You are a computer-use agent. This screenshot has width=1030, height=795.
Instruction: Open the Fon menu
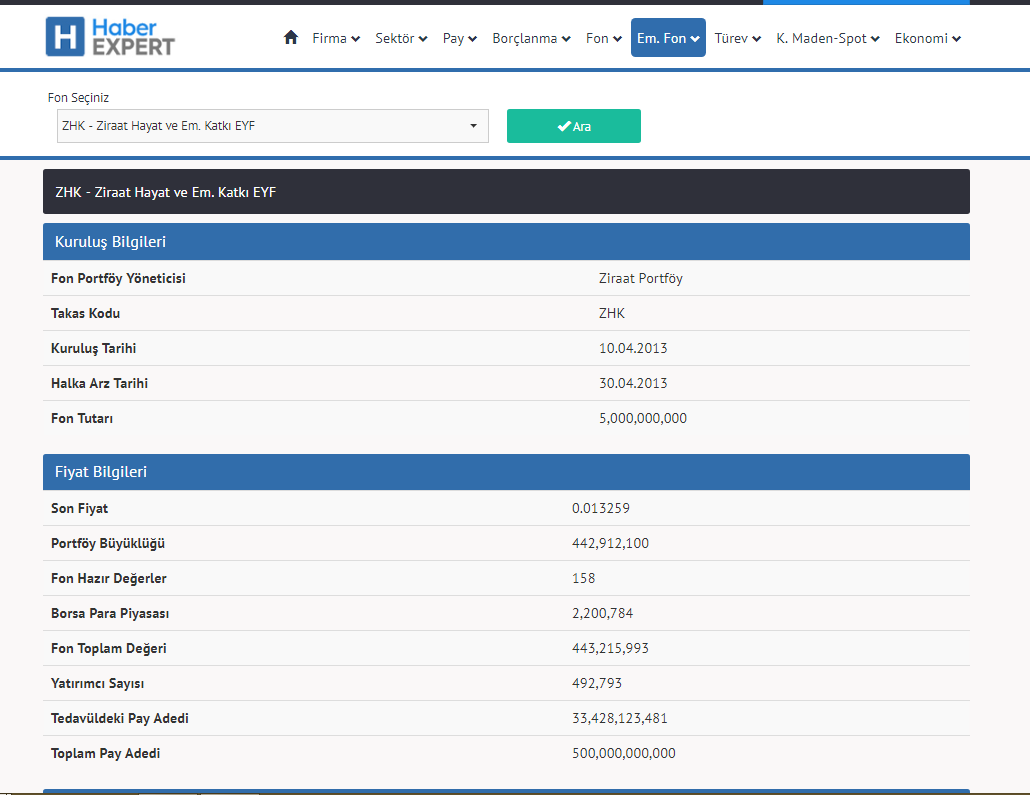[603, 38]
